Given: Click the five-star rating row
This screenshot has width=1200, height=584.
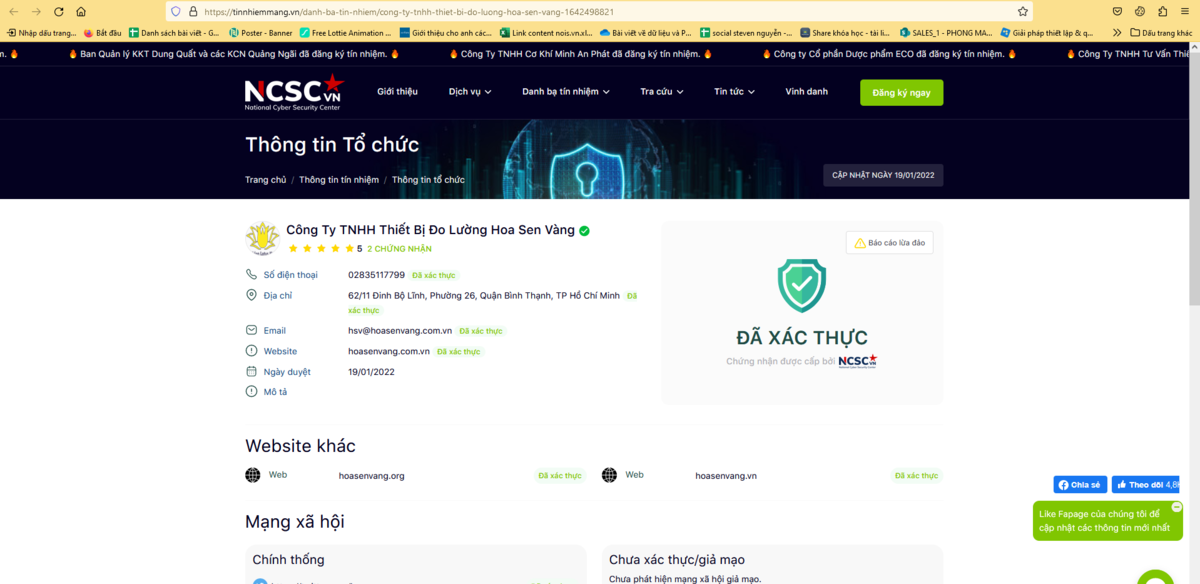Looking at the screenshot, I should pyautogui.click(x=320, y=248).
